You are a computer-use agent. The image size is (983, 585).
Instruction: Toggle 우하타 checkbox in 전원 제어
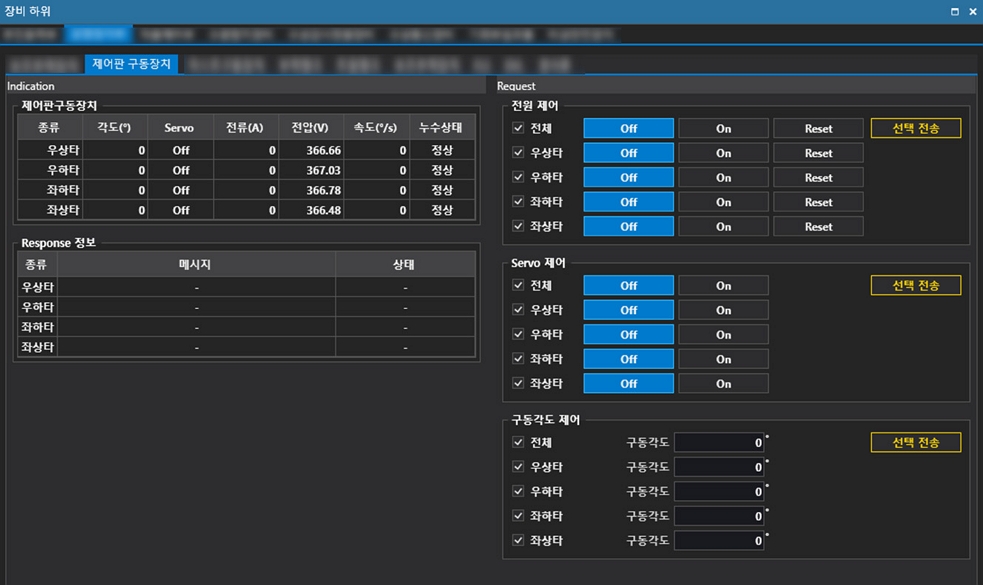pyautogui.click(x=518, y=177)
